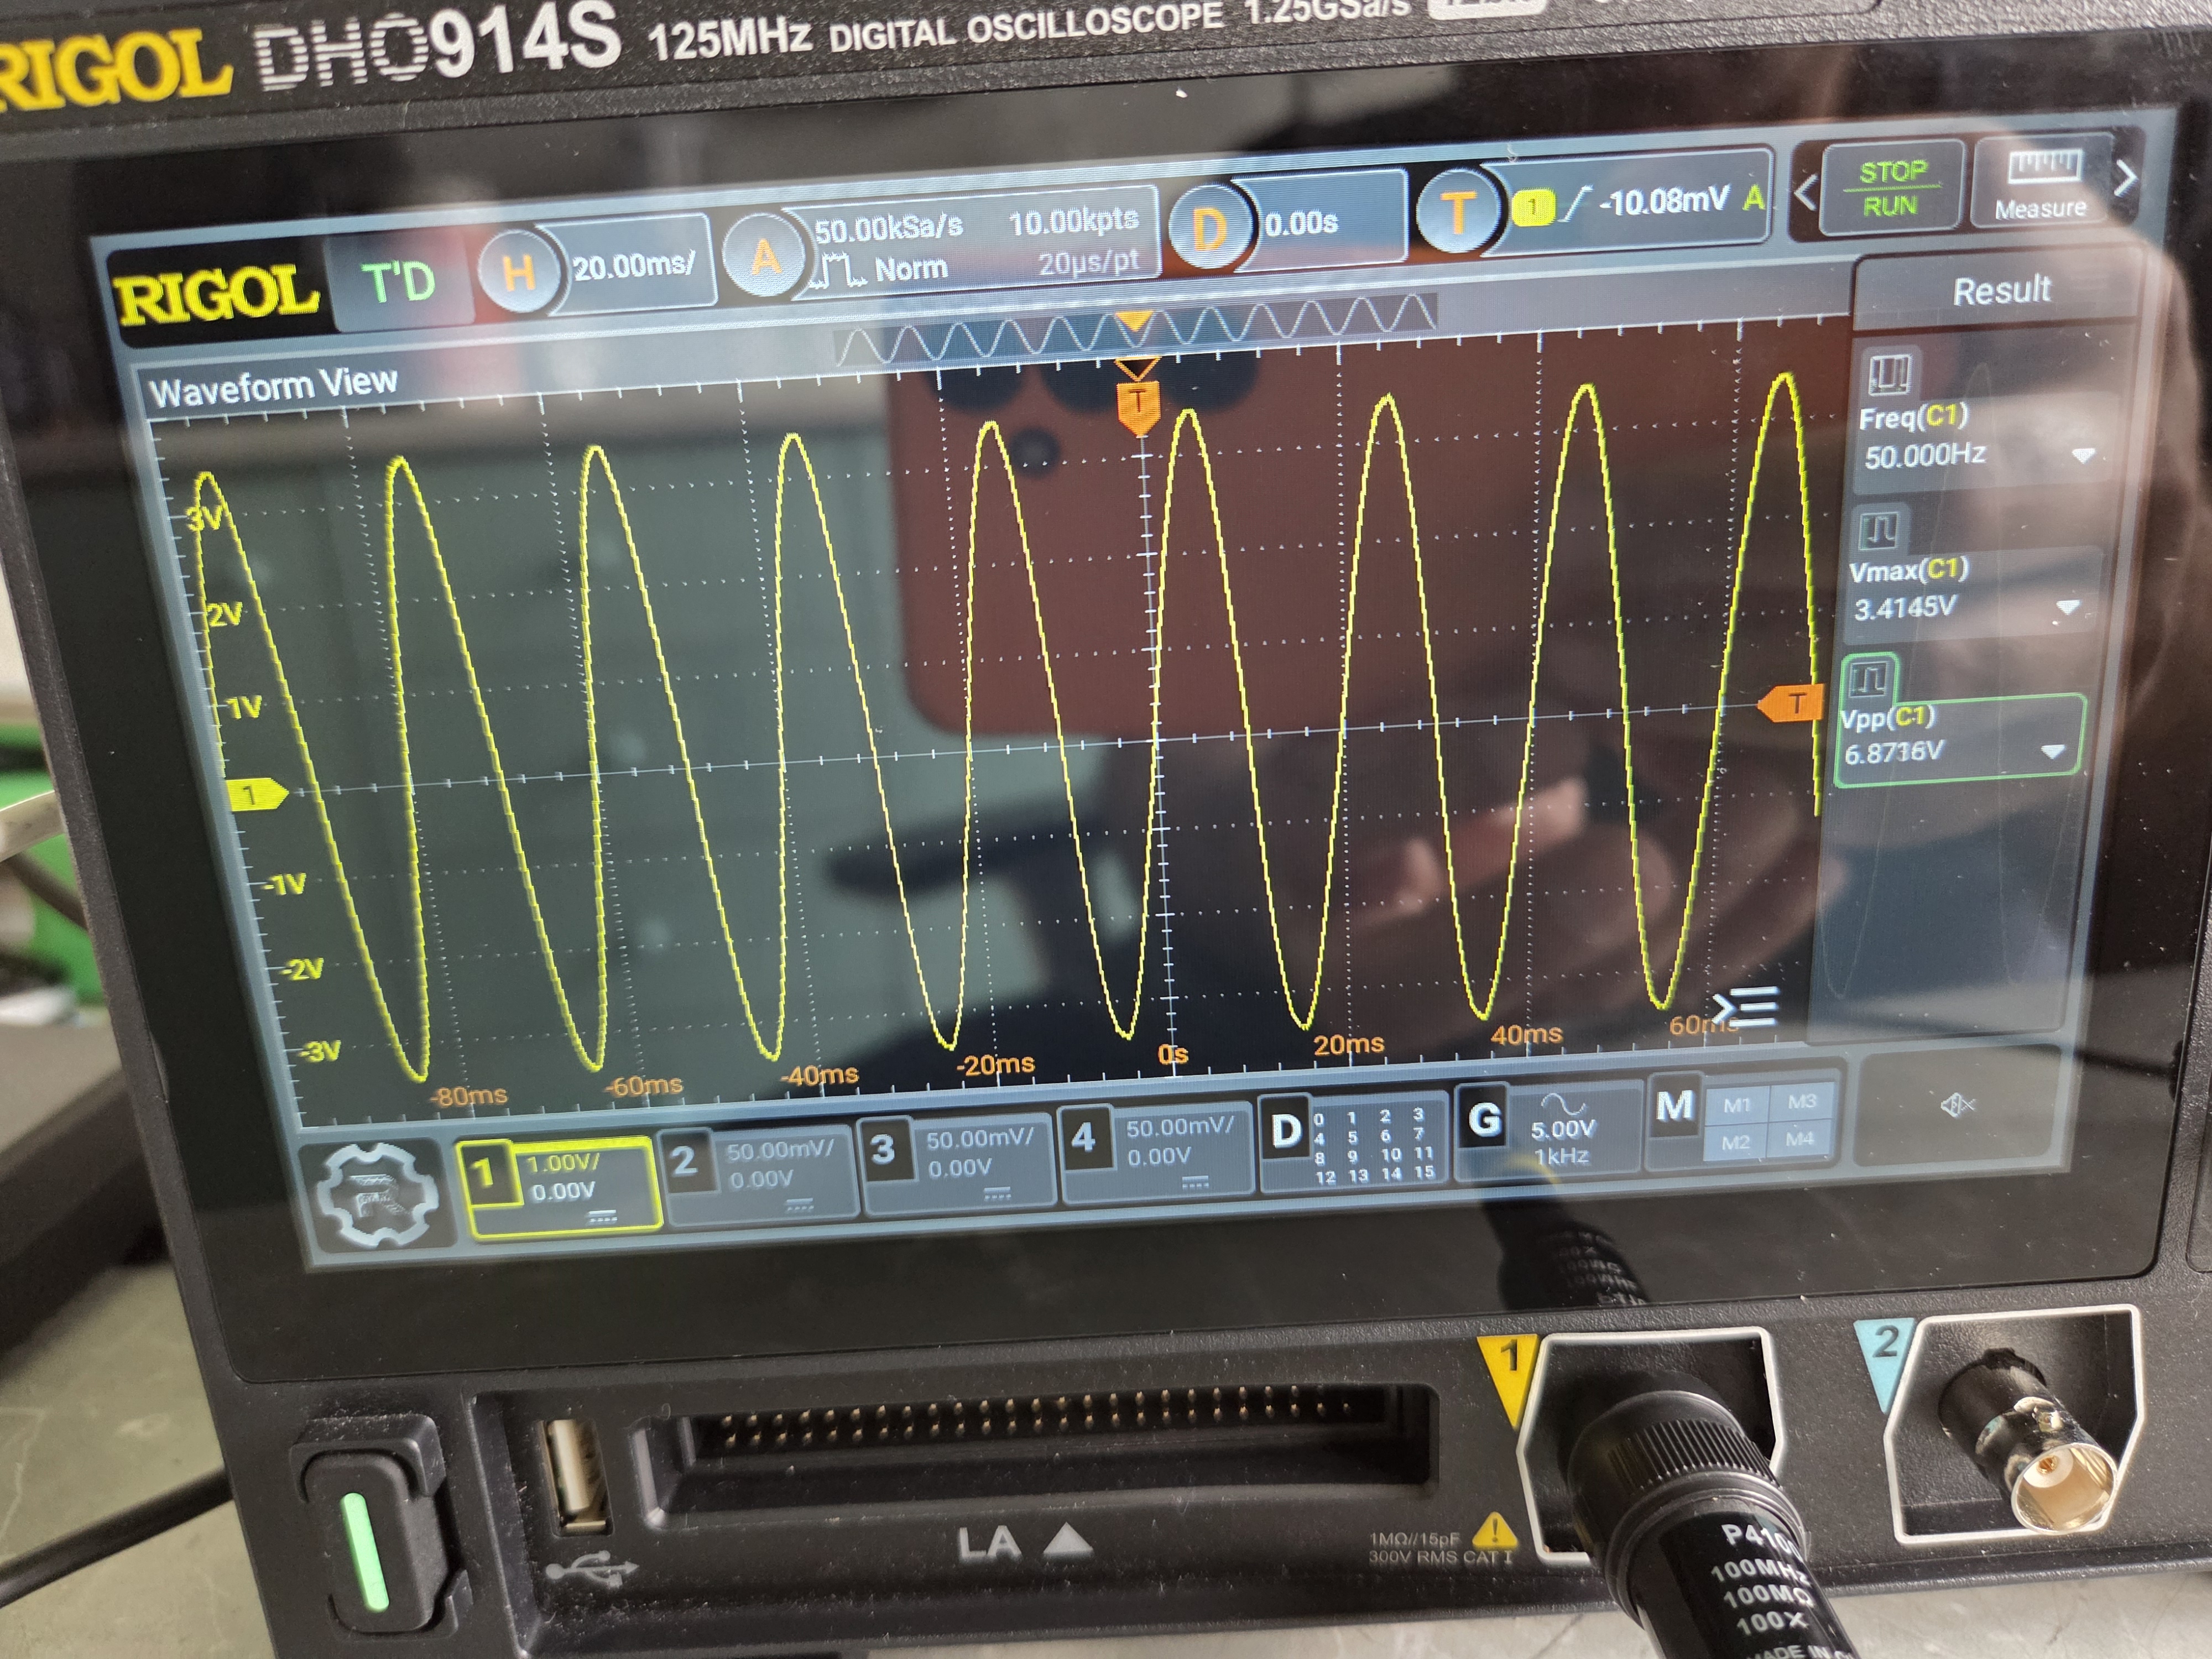Select the M1 math button

click(x=1737, y=1105)
